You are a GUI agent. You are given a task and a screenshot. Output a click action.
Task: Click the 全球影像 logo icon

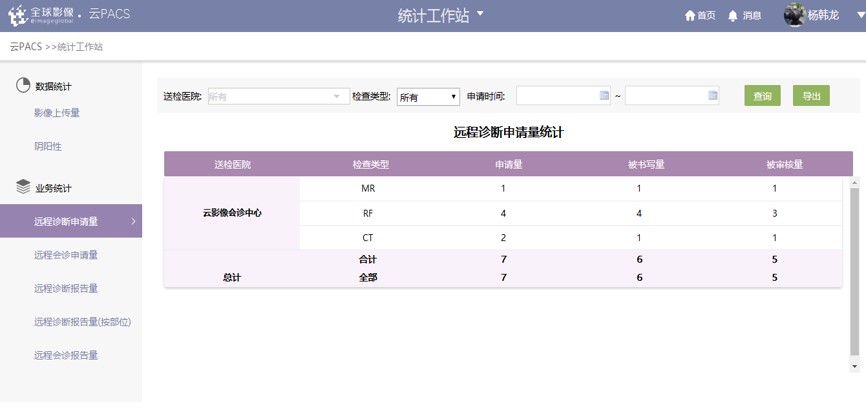click(x=17, y=15)
